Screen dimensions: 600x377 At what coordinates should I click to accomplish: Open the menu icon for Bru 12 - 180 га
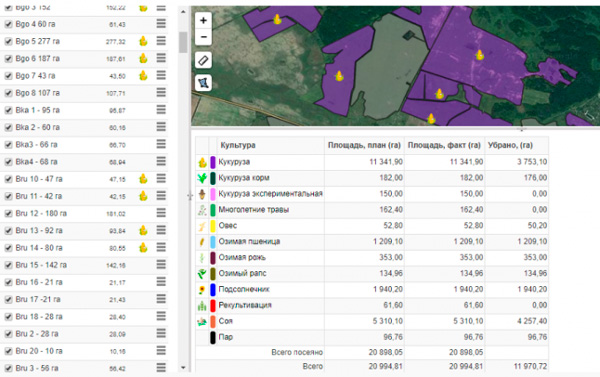point(161,213)
